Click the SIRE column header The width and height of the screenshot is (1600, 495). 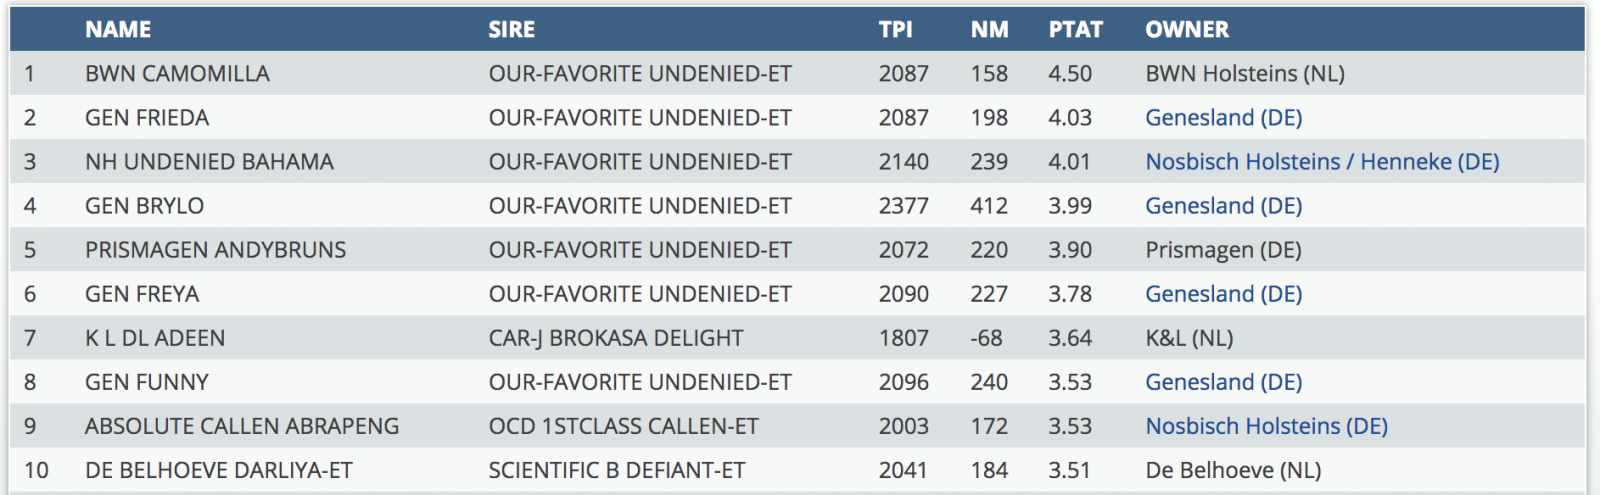[511, 30]
